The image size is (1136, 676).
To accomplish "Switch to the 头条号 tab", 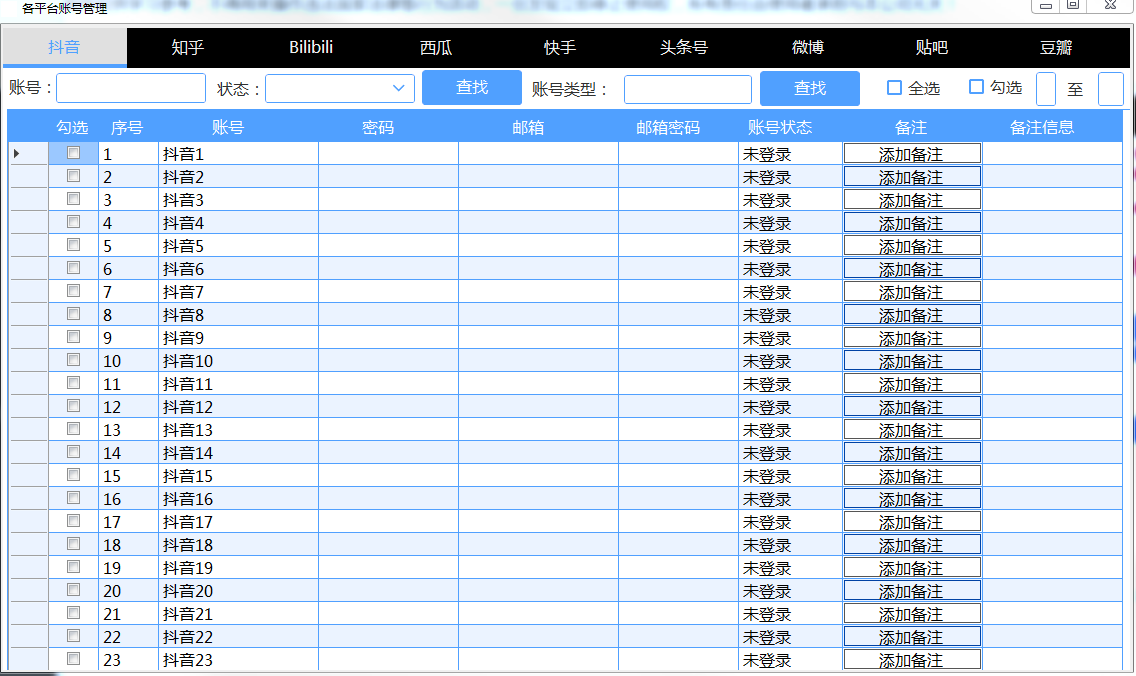I will point(683,48).
